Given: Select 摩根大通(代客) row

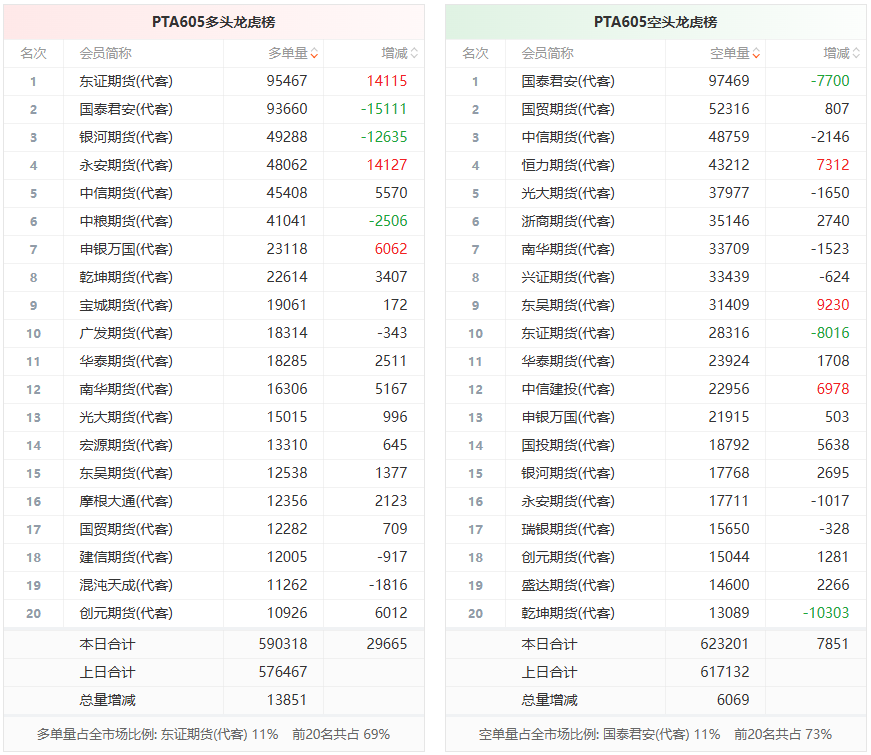Looking at the screenshot, I should click(214, 501).
